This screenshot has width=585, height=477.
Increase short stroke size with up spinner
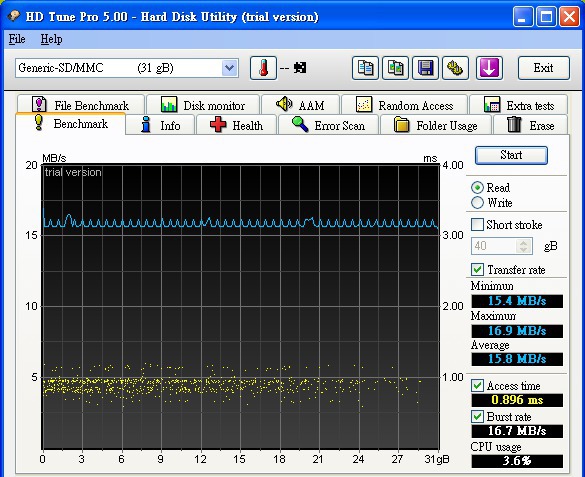coord(523,242)
